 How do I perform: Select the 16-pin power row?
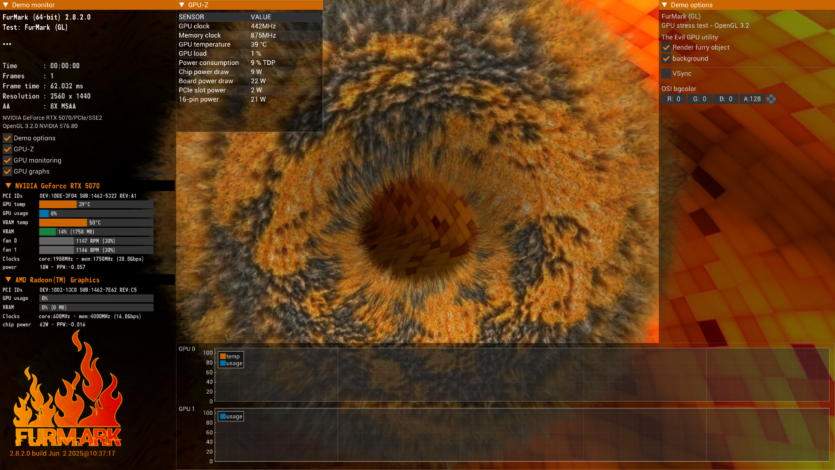249,99
